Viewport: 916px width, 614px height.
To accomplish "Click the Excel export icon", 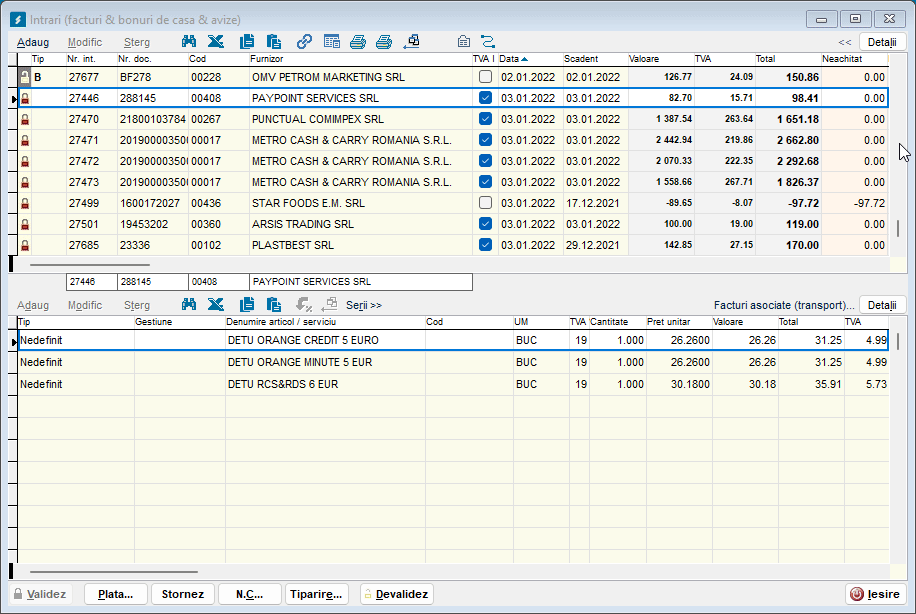I will click(x=217, y=41).
